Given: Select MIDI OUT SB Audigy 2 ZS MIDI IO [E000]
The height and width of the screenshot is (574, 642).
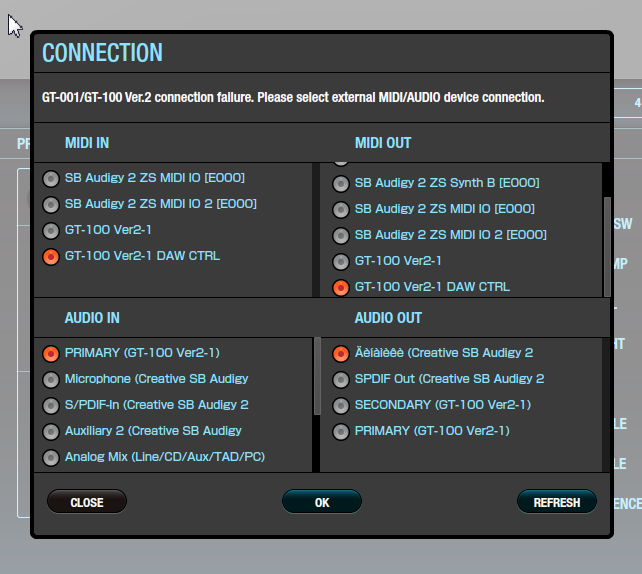Looking at the screenshot, I should point(341,210).
